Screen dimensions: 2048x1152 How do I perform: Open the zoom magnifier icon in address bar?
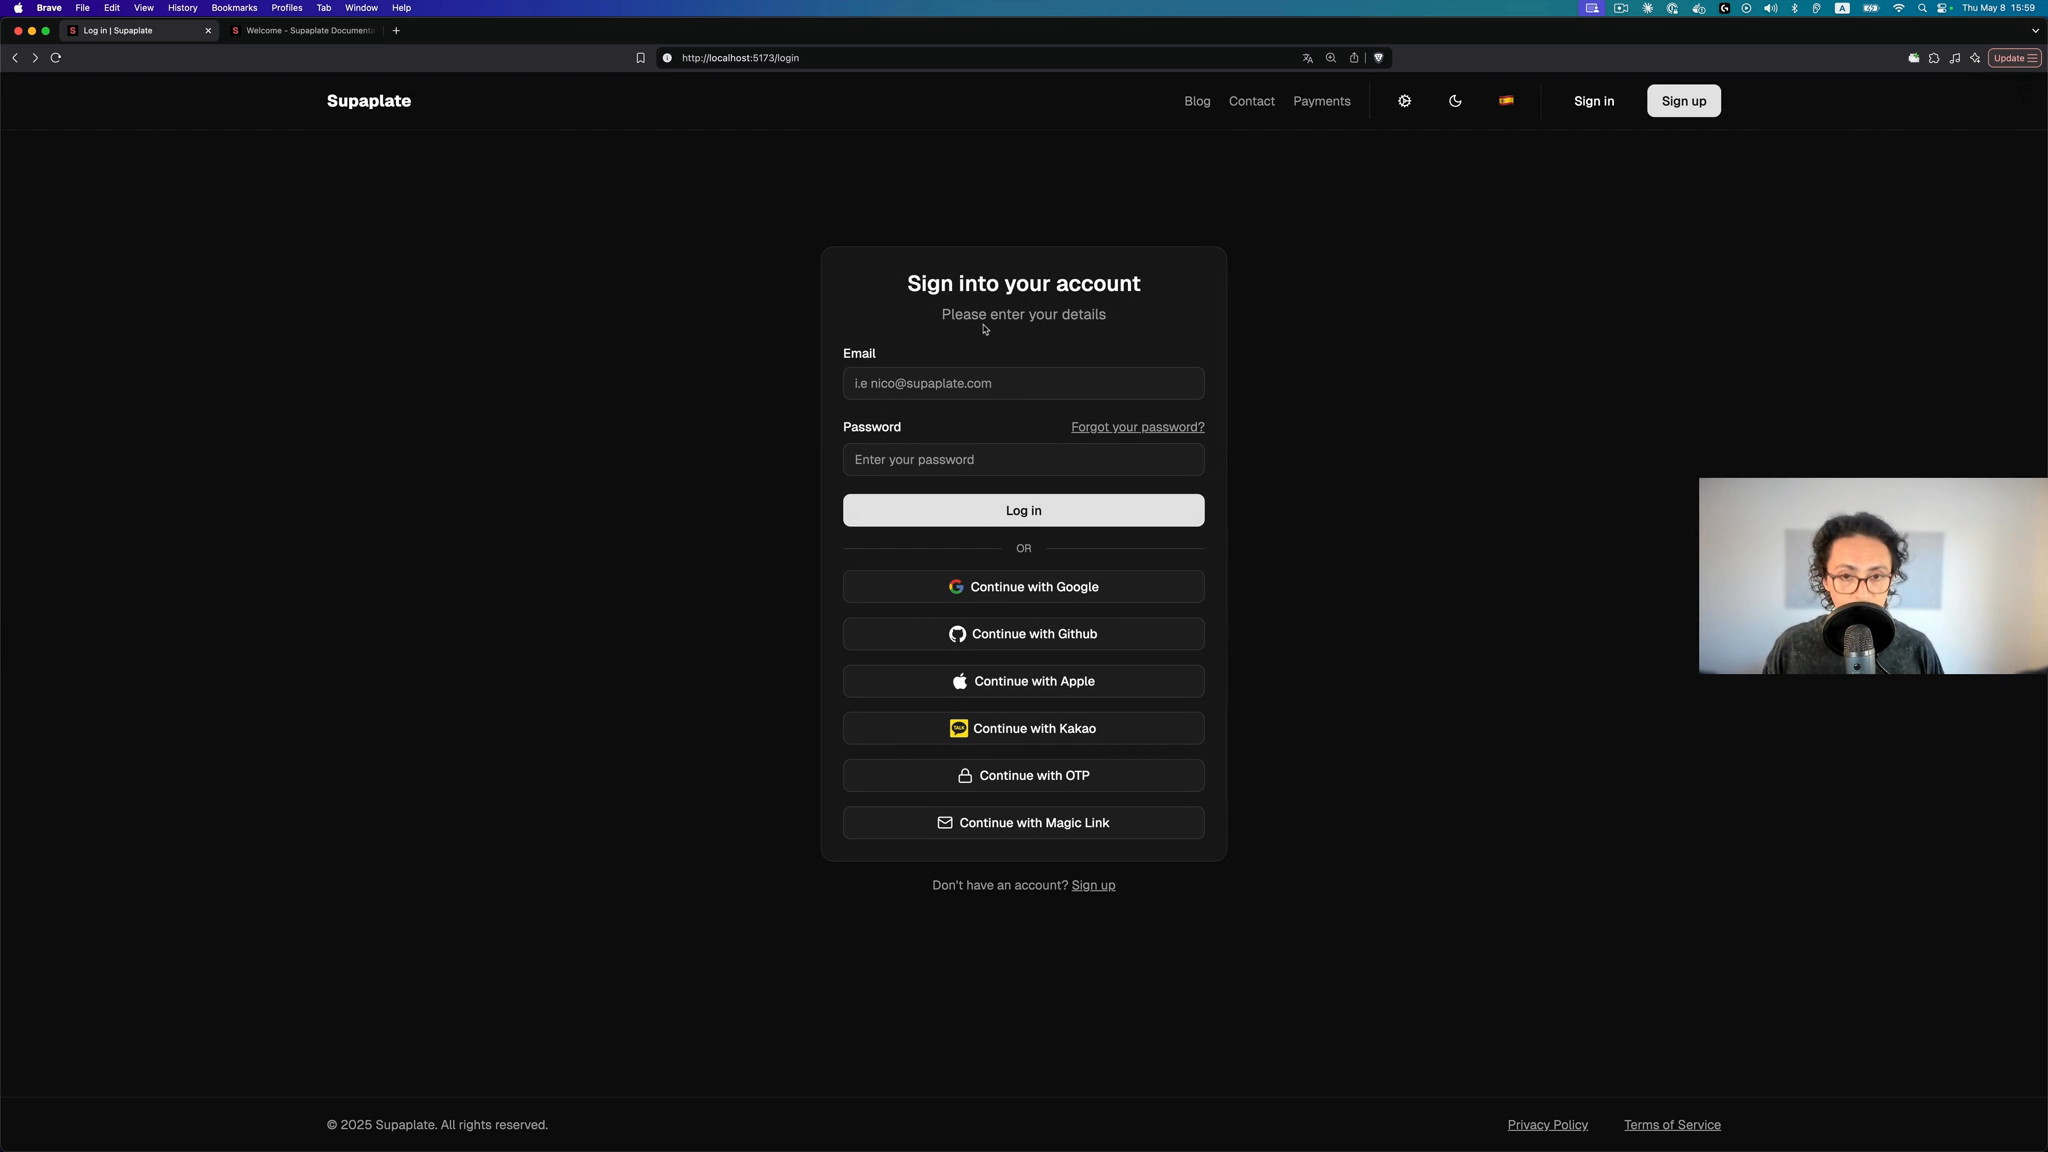coord(1330,58)
